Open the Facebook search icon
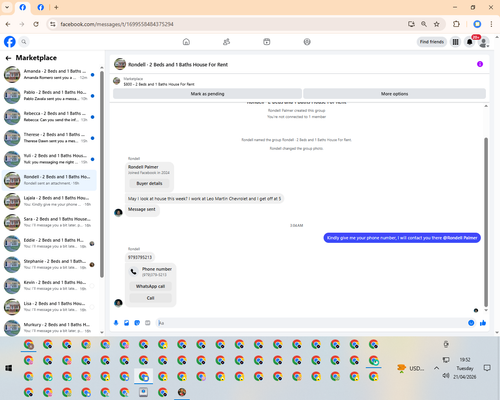Viewport: 500px width, 400px height. click(x=24, y=42)
